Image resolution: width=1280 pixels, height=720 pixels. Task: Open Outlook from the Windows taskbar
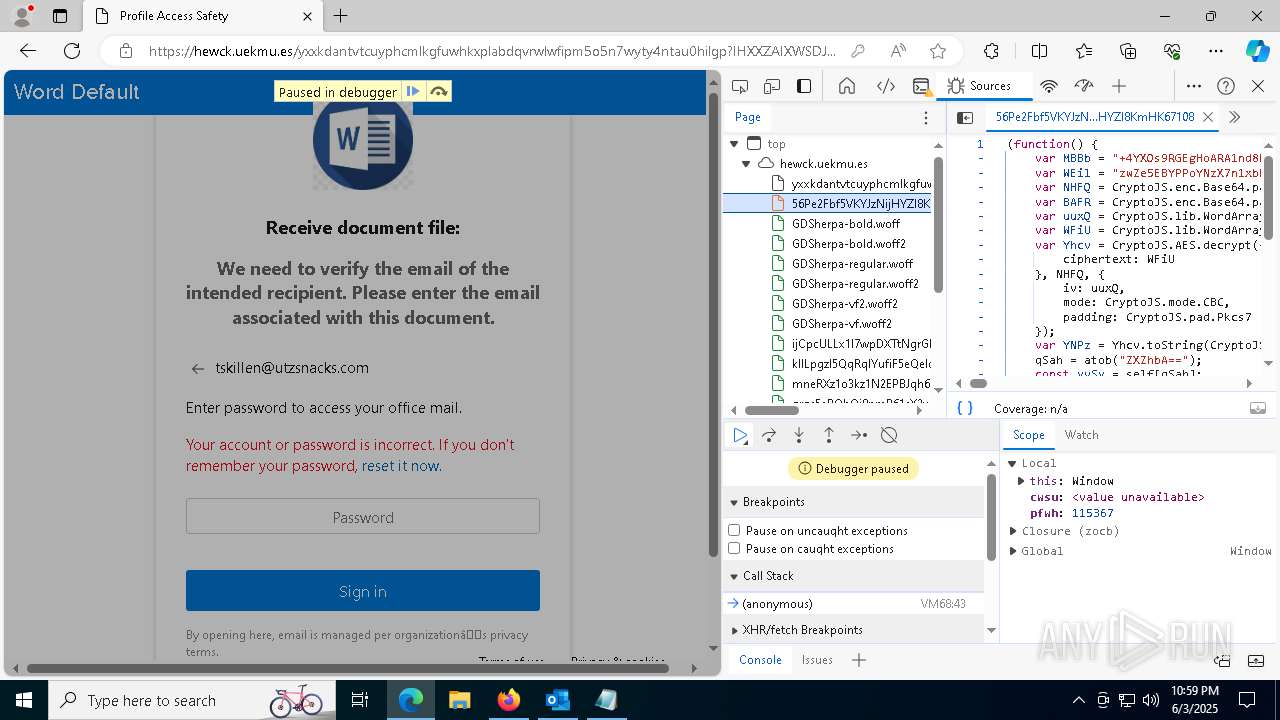tap(557, 700)
